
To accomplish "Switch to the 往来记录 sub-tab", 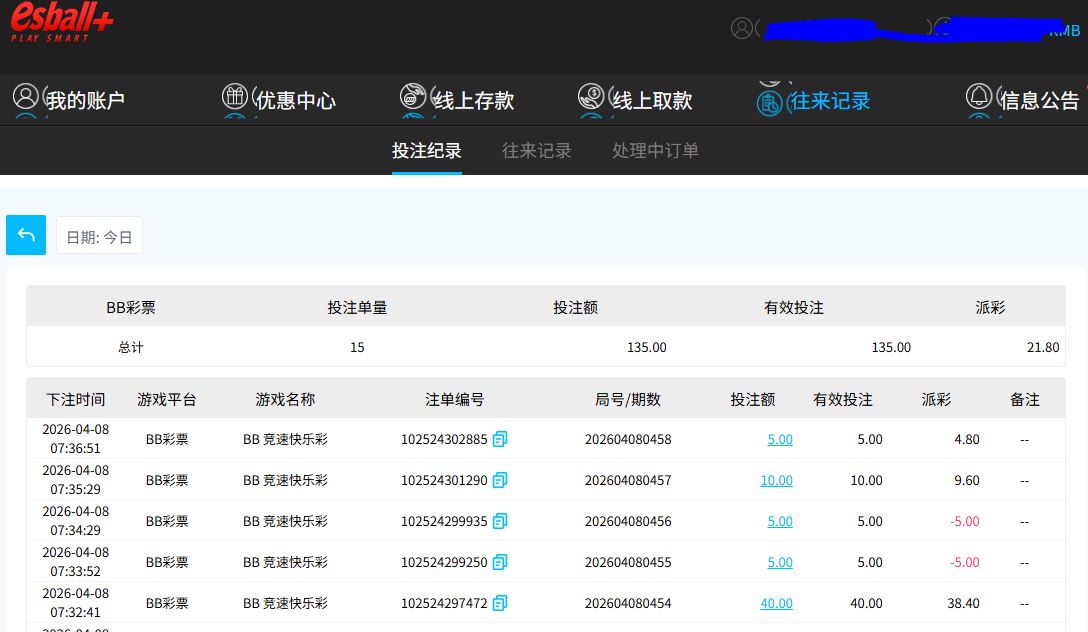I will (537, 151).
